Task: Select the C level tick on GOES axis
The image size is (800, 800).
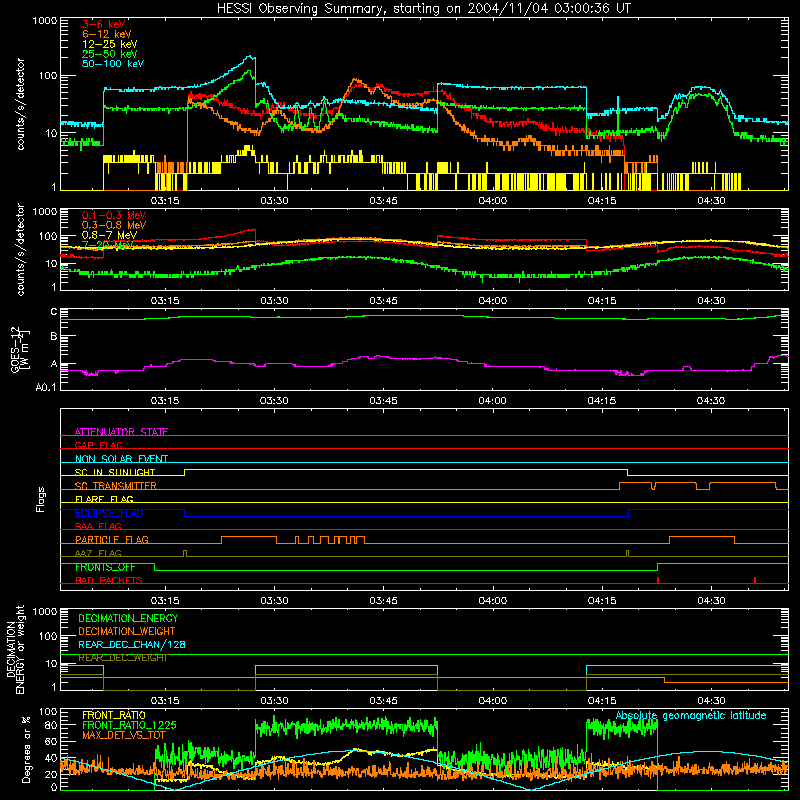Action: (x=54, y=312)
